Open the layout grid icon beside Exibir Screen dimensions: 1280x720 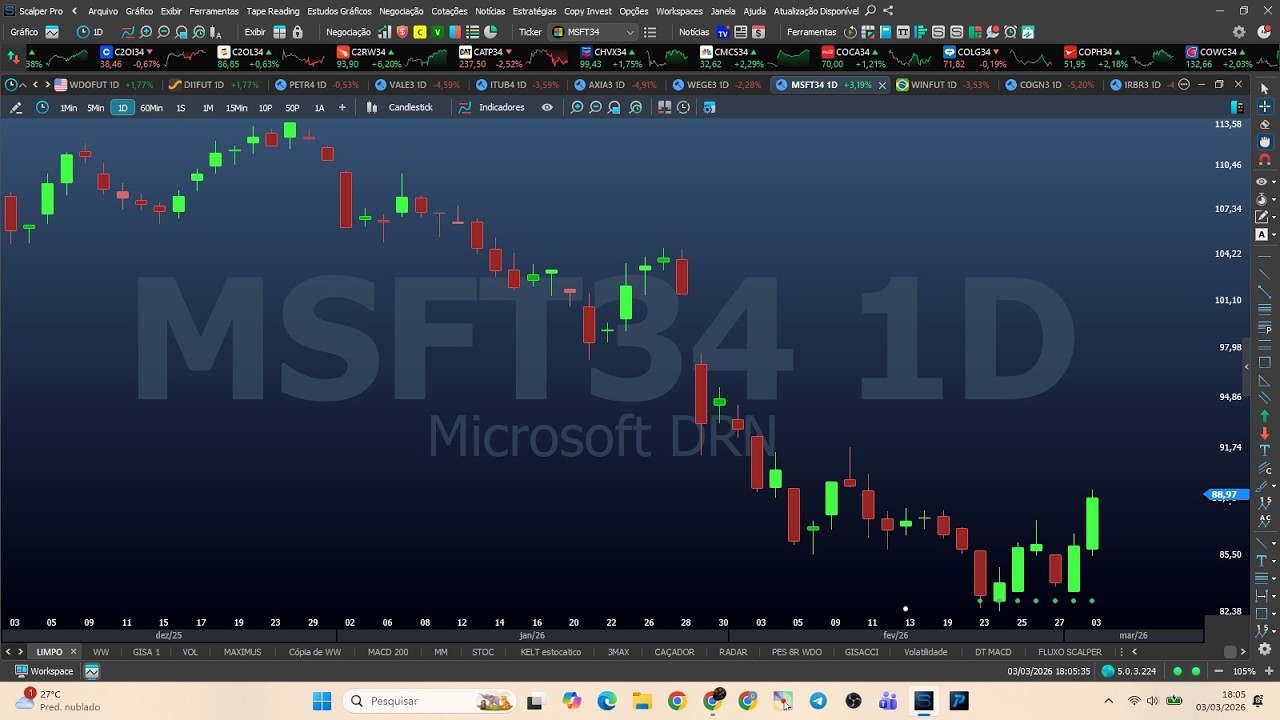point(279,32)
